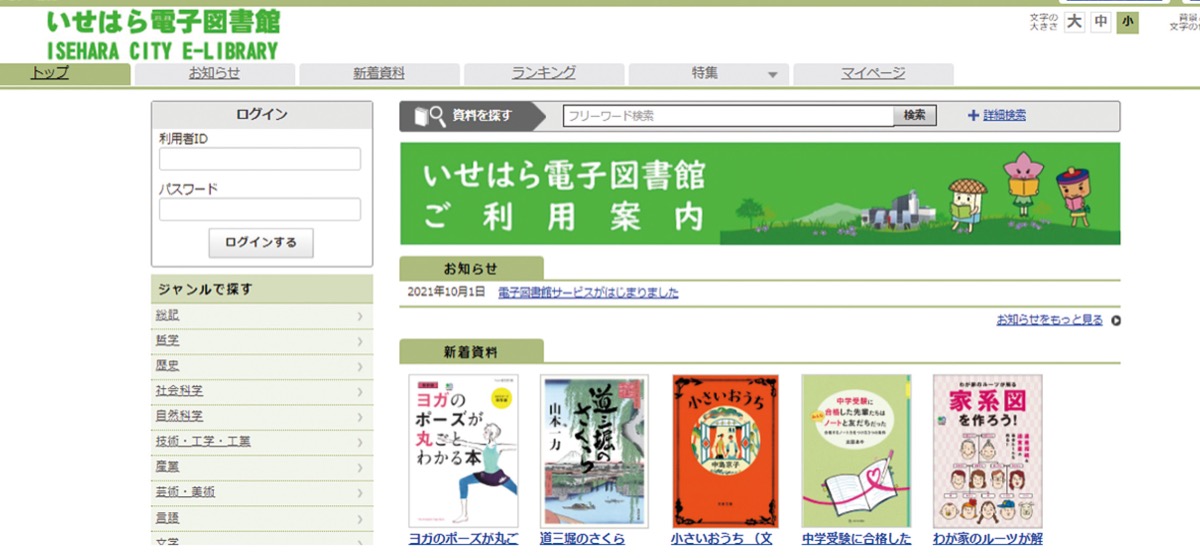This screenshot has width=1200, height=558.
Task: Click the 利用者ID input field
Action: pos(260,159)
